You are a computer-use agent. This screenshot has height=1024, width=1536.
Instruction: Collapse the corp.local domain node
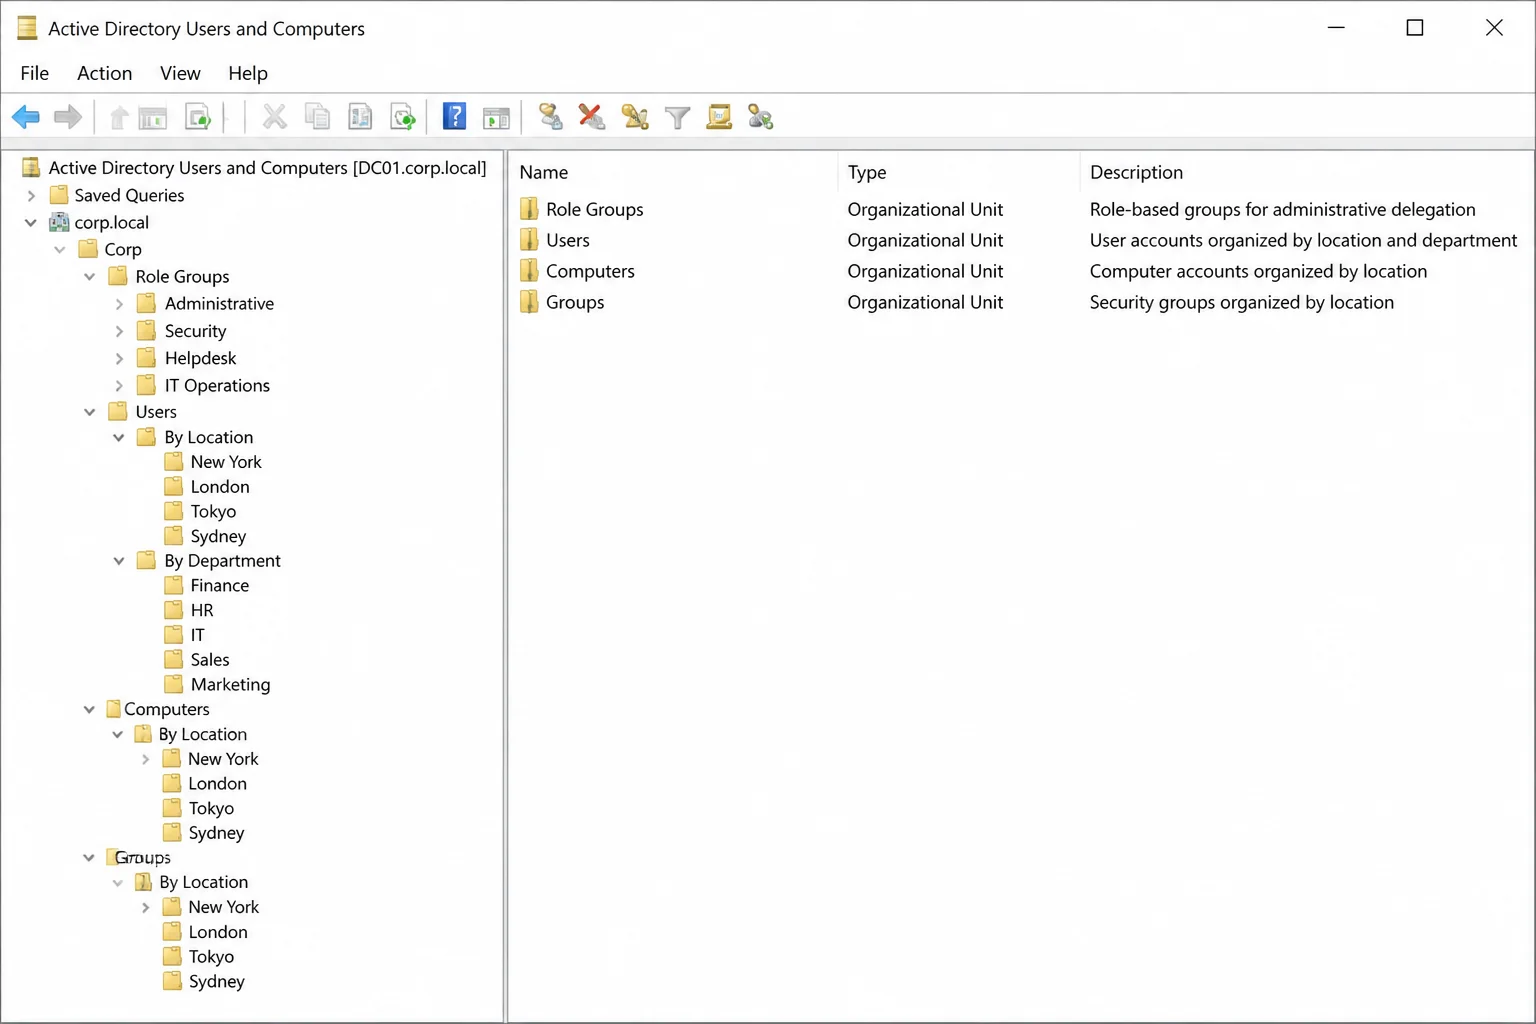[31, 222]
